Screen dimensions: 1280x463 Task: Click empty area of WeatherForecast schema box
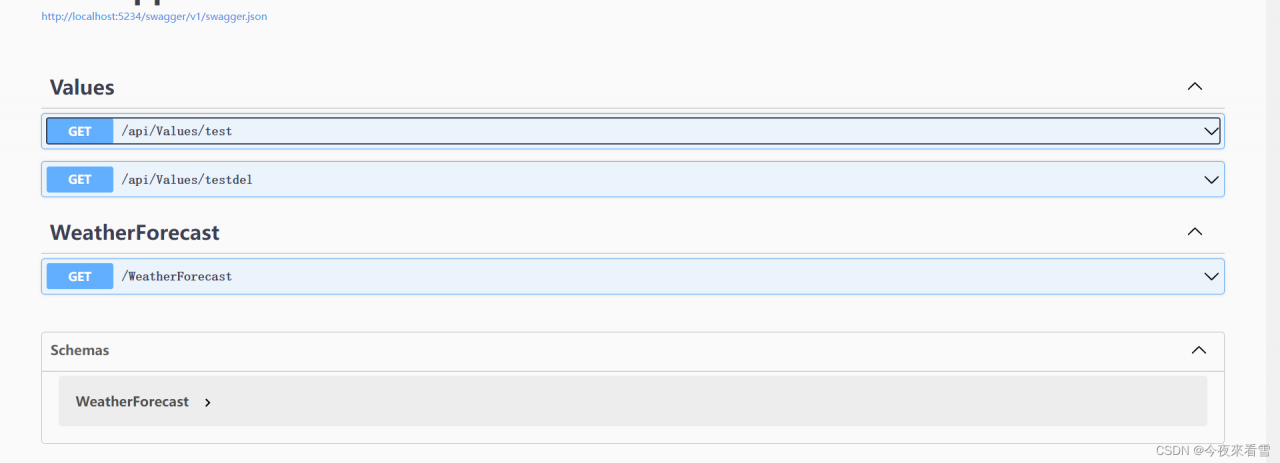point(700,402)
